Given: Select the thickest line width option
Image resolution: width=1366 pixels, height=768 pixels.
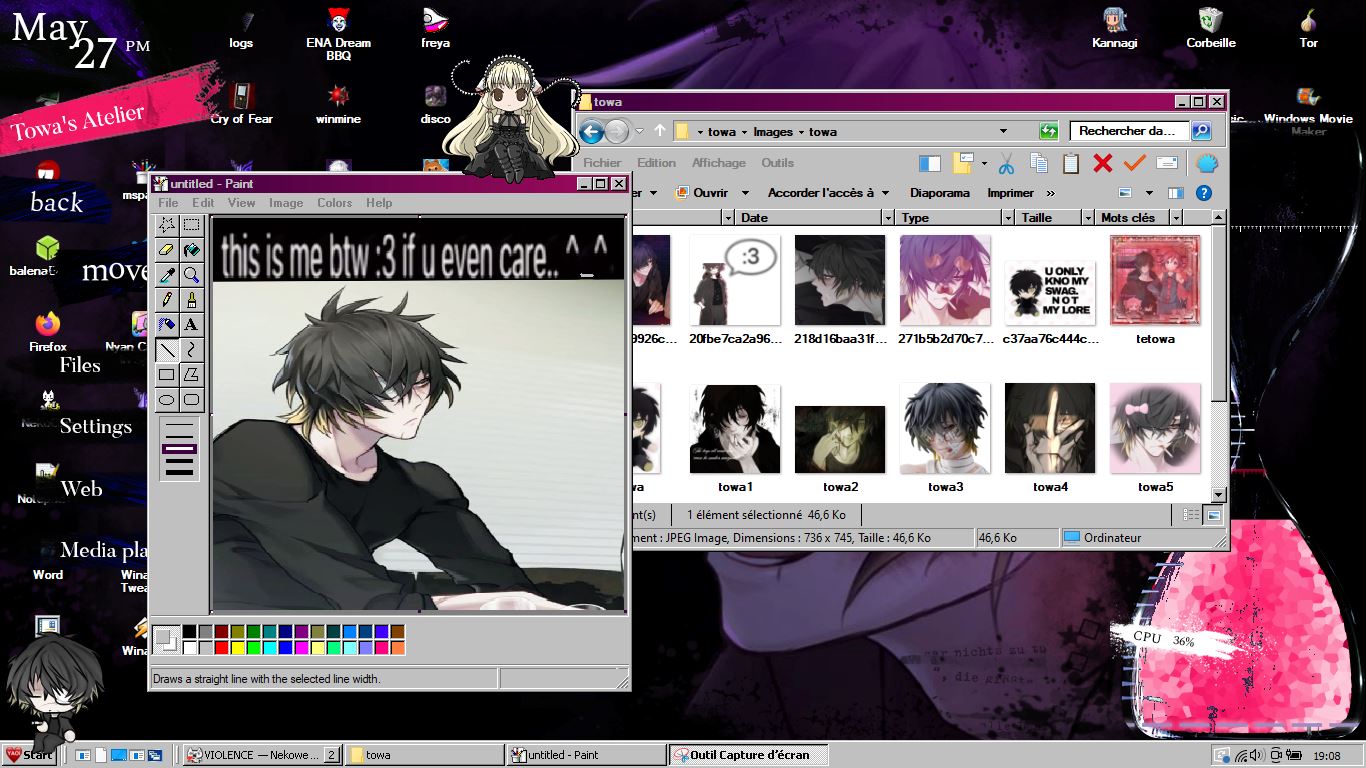Looking at the screenshot, I should coord(180,471).
